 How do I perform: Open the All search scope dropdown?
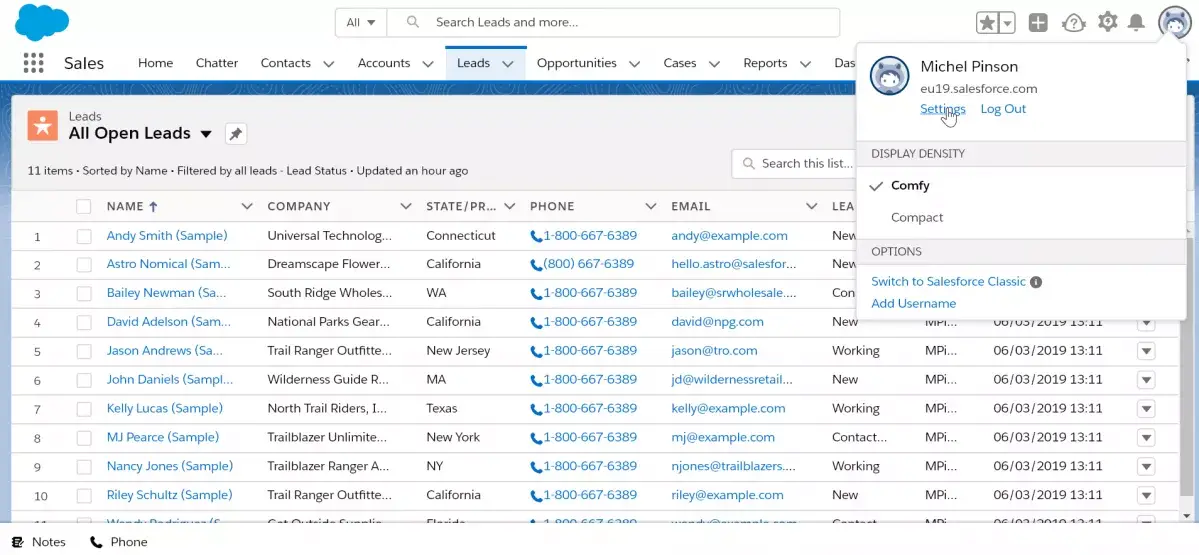point(361,22)
